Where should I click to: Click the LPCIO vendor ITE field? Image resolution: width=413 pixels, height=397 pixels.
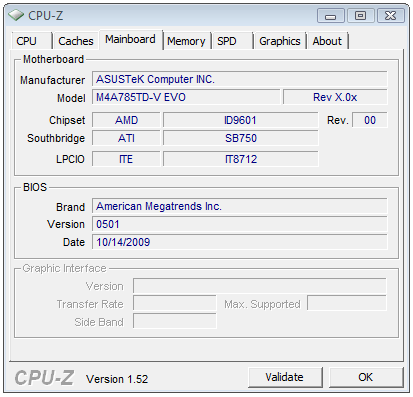click(126, 159)
